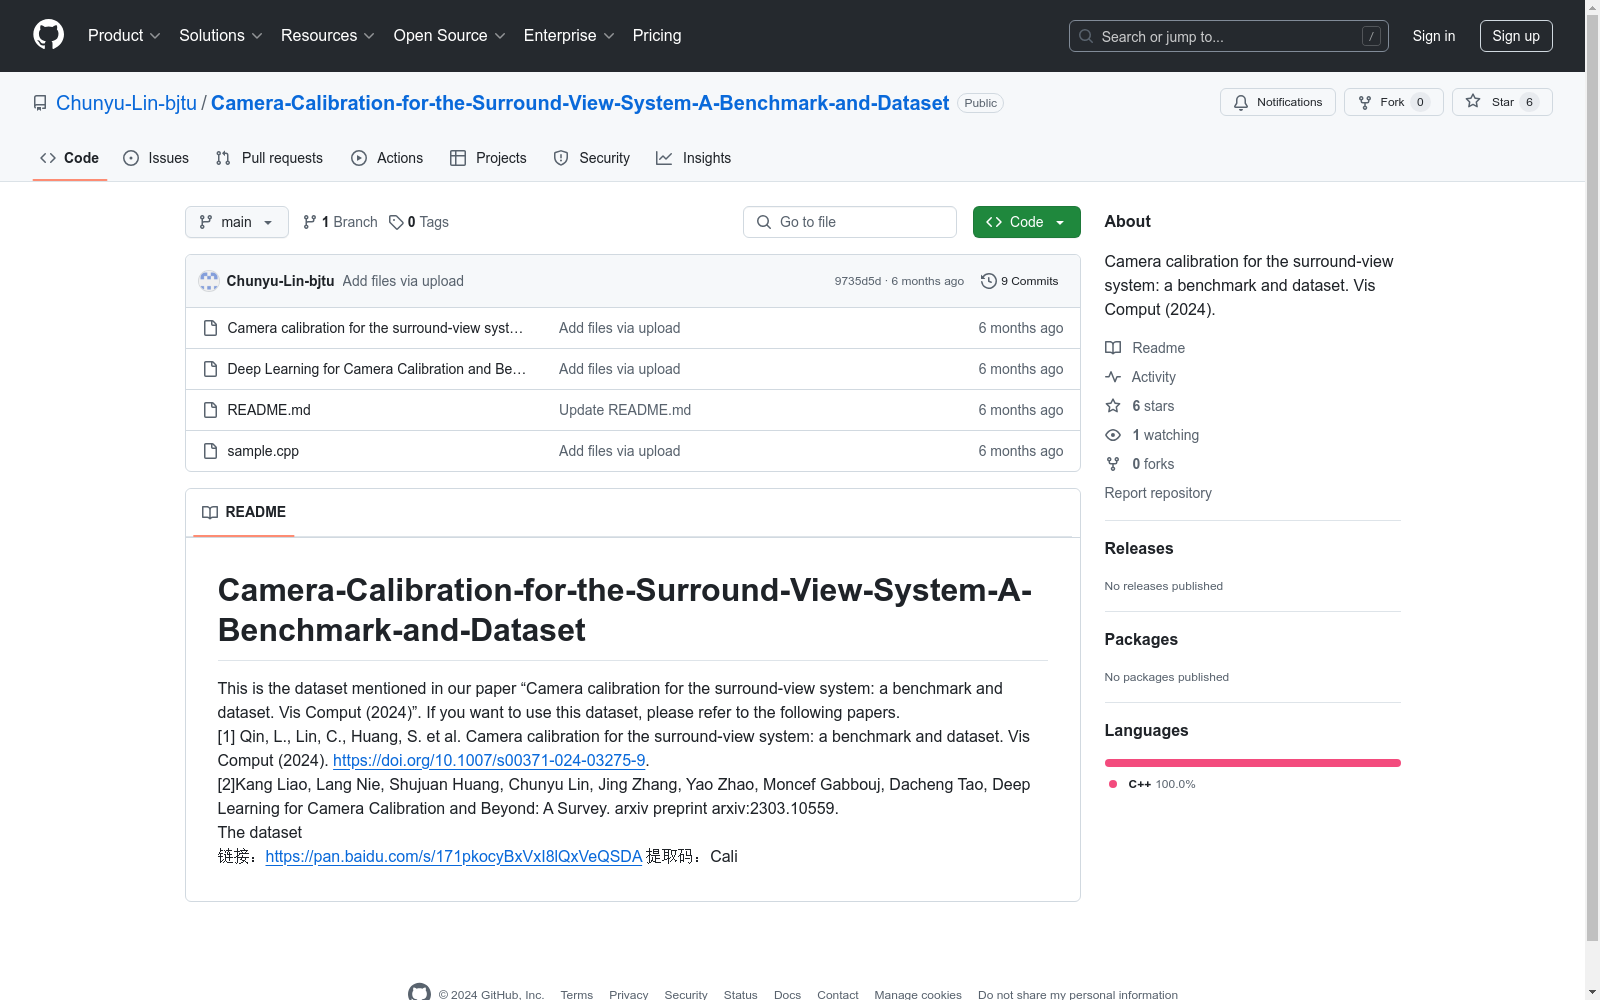Open the Update README.md commit message
Screen dimensions: 1600x1000
point(625,410)
